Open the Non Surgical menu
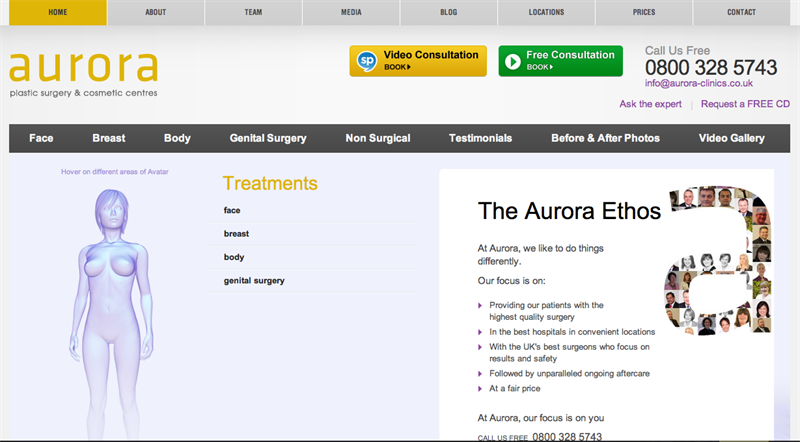The image size is (800, 442). point(378,138)
